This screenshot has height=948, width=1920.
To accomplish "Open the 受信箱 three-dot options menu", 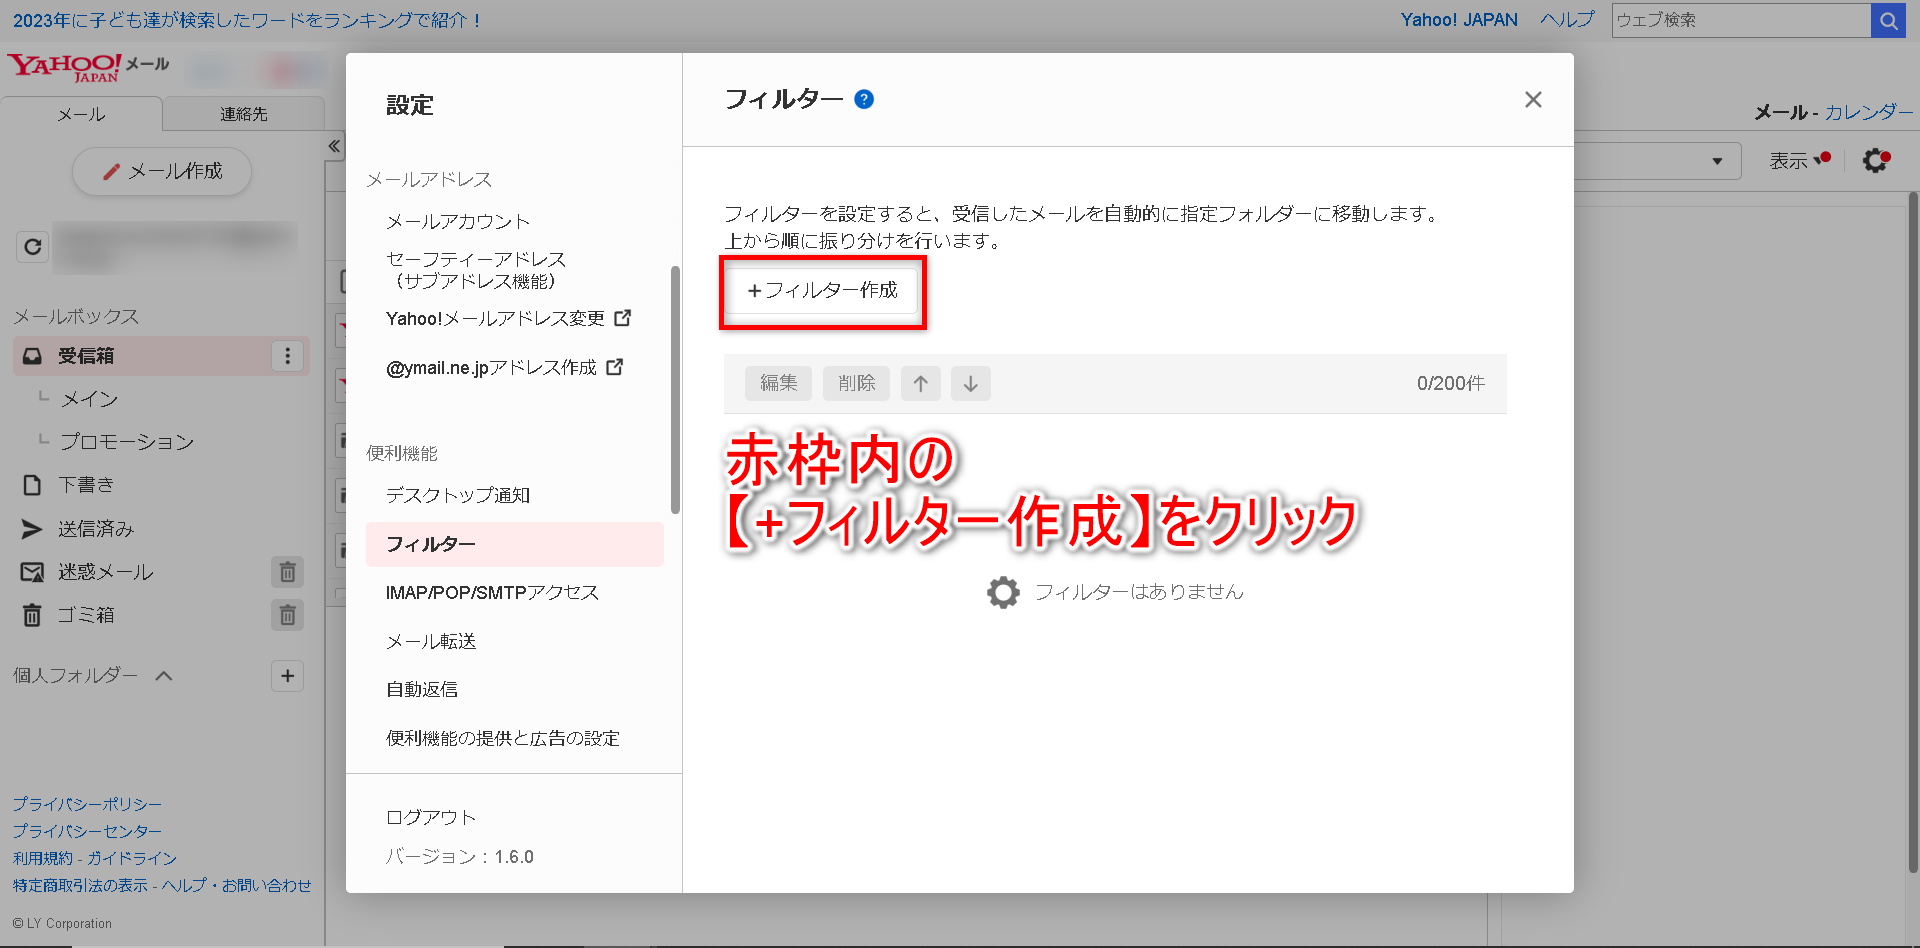I will [x=287, y=356].
